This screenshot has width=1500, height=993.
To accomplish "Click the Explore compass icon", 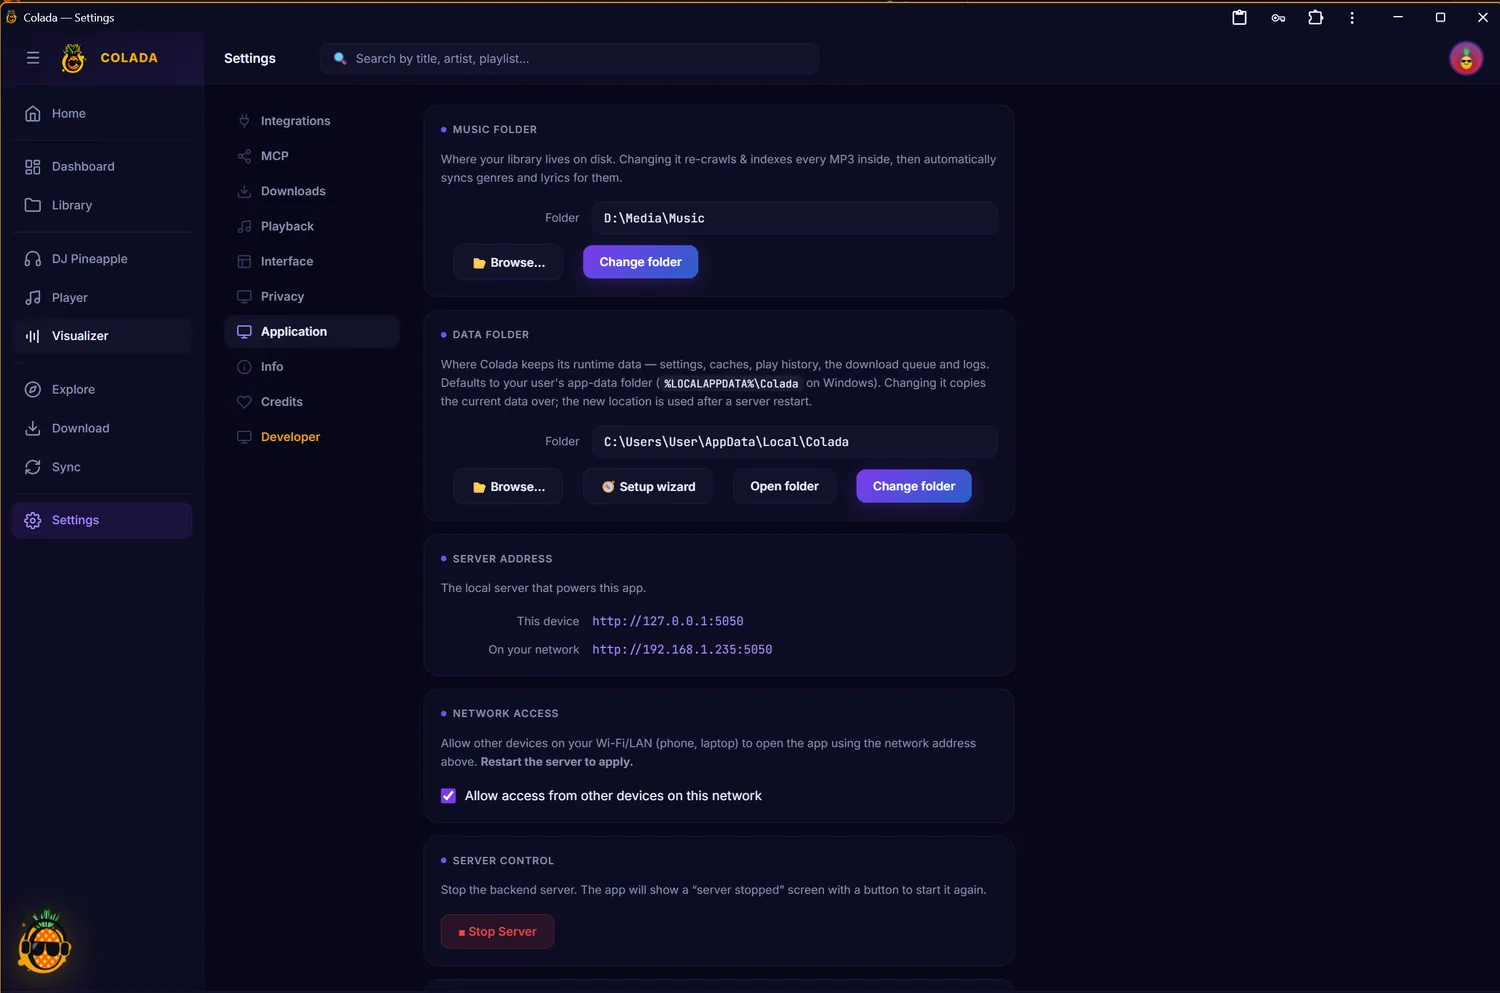I will click(33, 390).
